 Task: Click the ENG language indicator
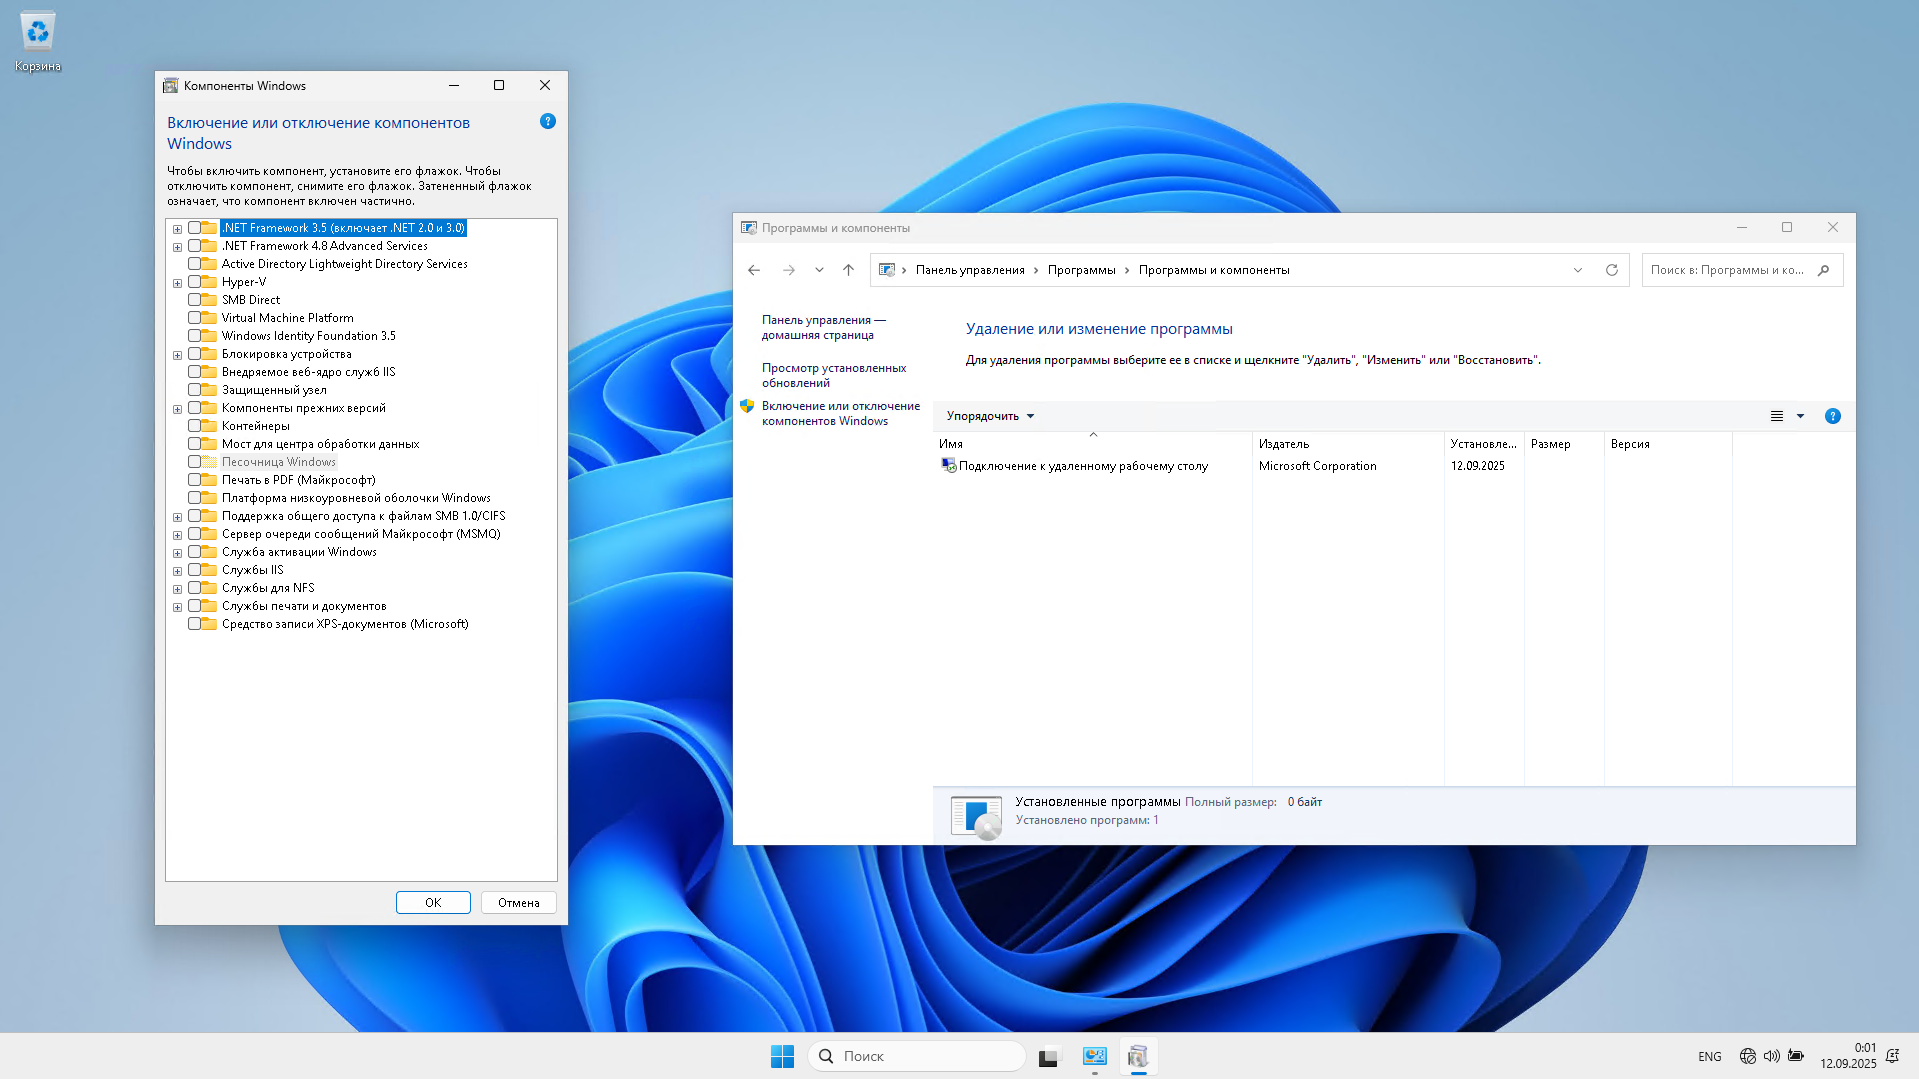[x=1710, y=1057]
